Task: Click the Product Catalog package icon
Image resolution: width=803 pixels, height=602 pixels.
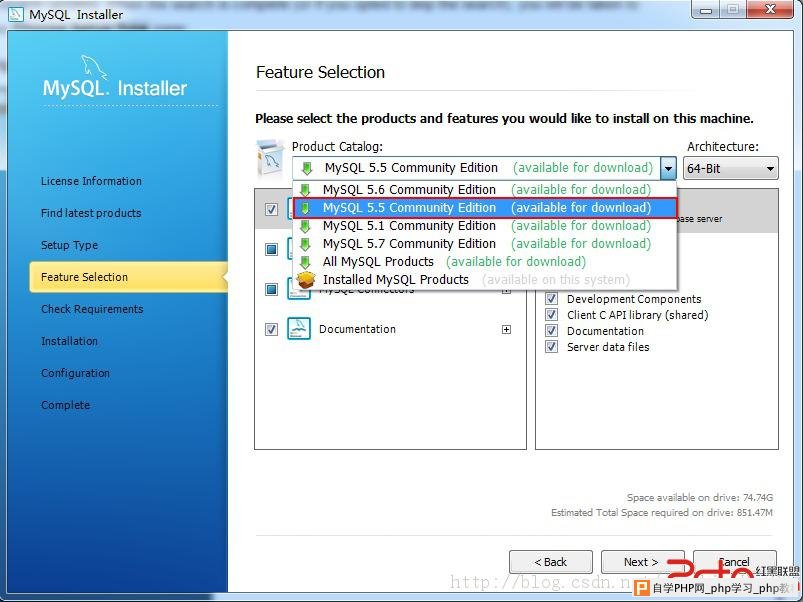Action: 270,158
